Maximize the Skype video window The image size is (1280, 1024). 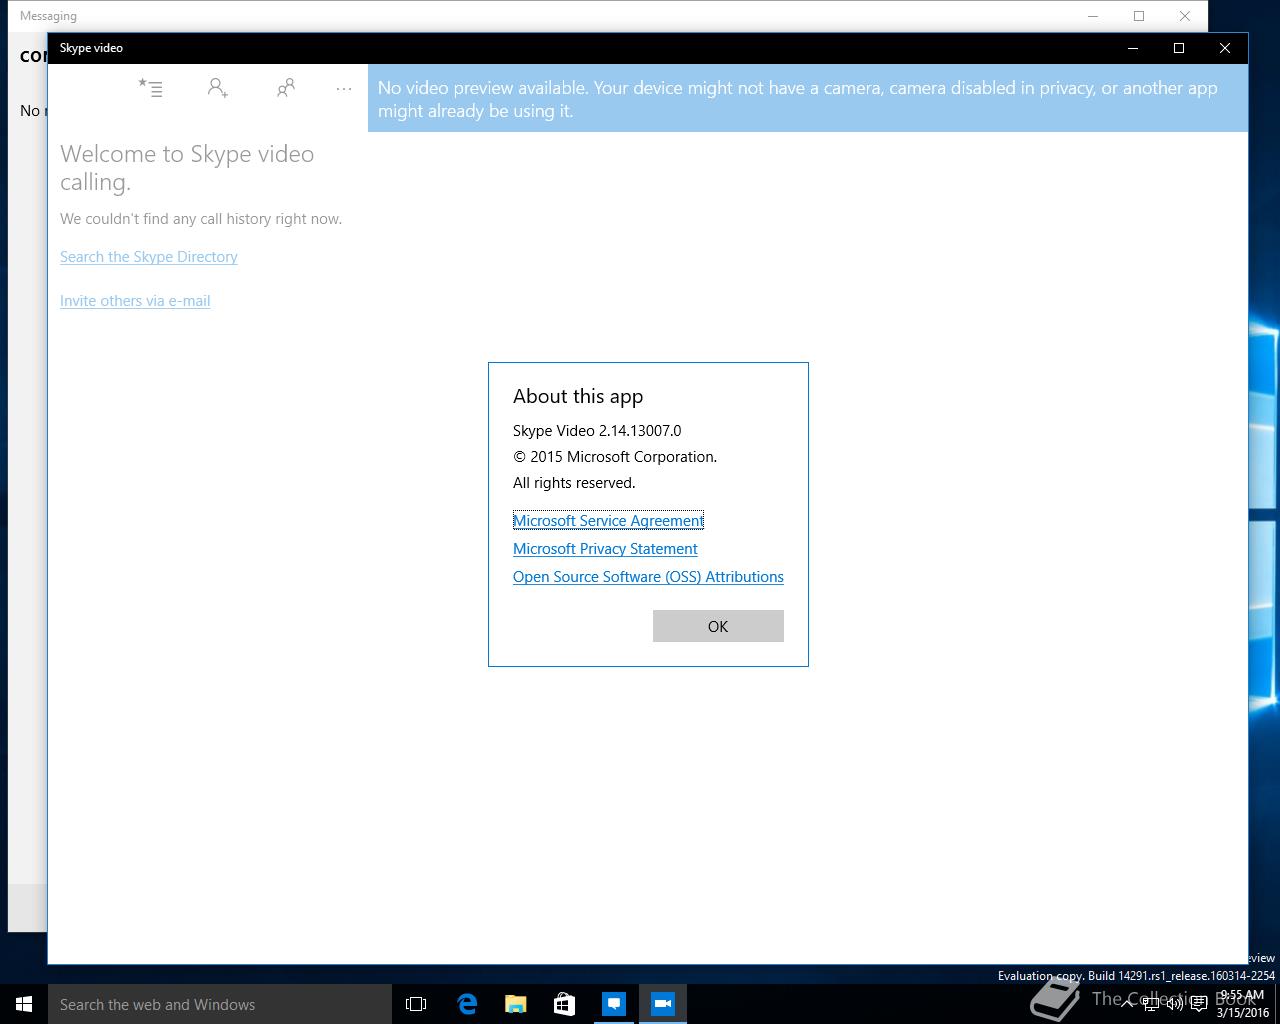1179,48
